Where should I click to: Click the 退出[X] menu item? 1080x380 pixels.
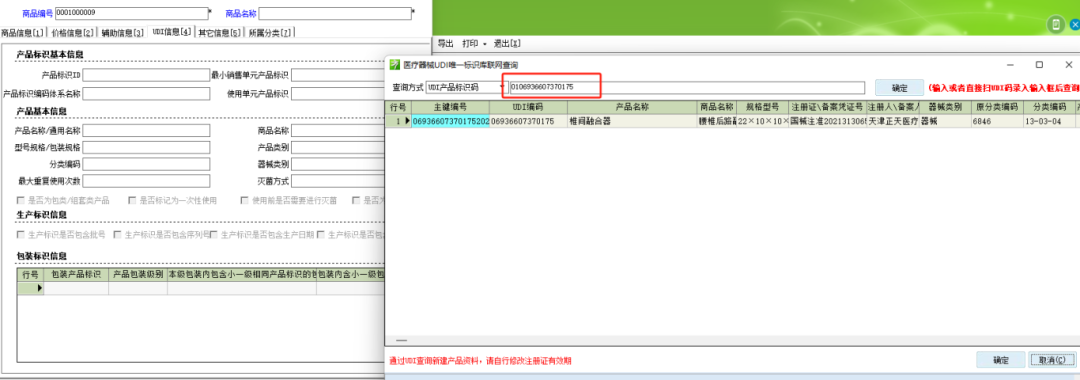pyautogui.click(x=507, y=43)
